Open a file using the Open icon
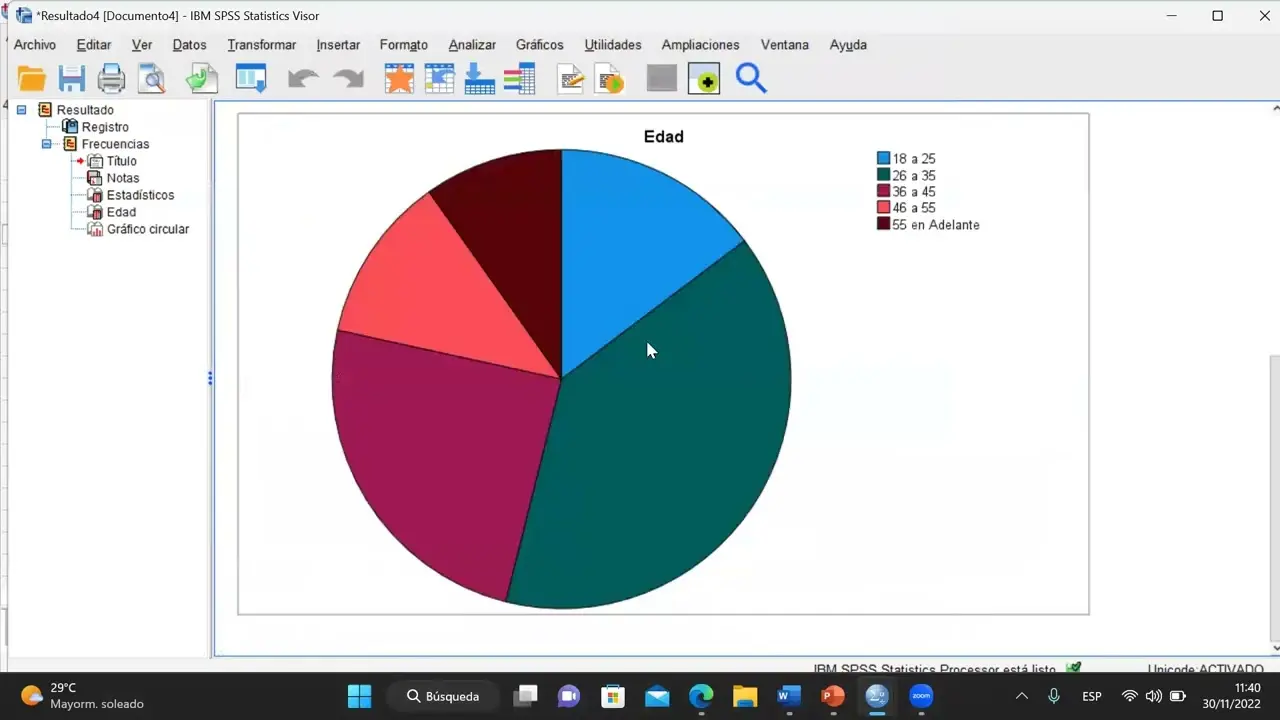This screenshot has height=720, width=1280. point(32,78)
